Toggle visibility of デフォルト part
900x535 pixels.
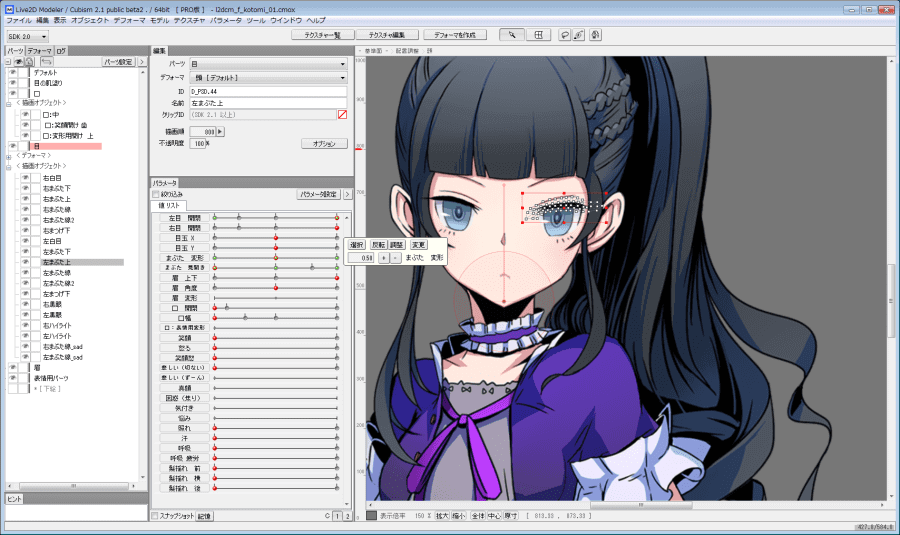click(13, 72)
